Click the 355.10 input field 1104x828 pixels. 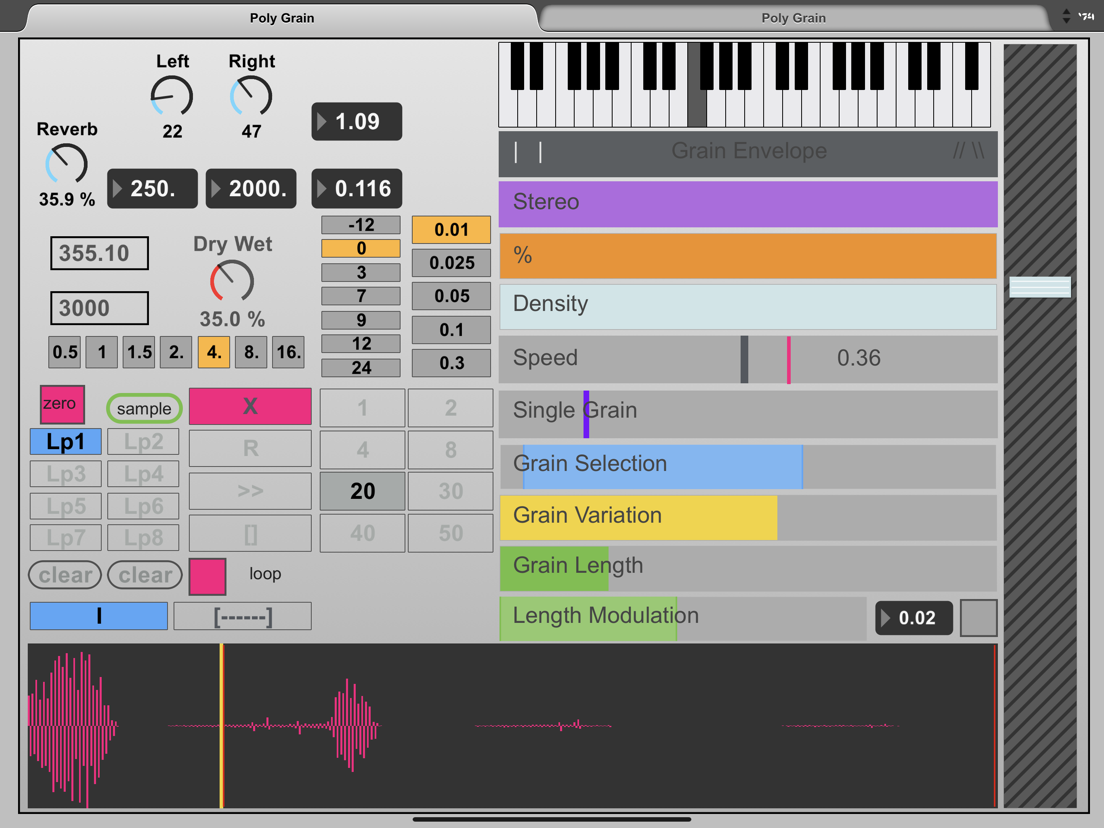99,253
